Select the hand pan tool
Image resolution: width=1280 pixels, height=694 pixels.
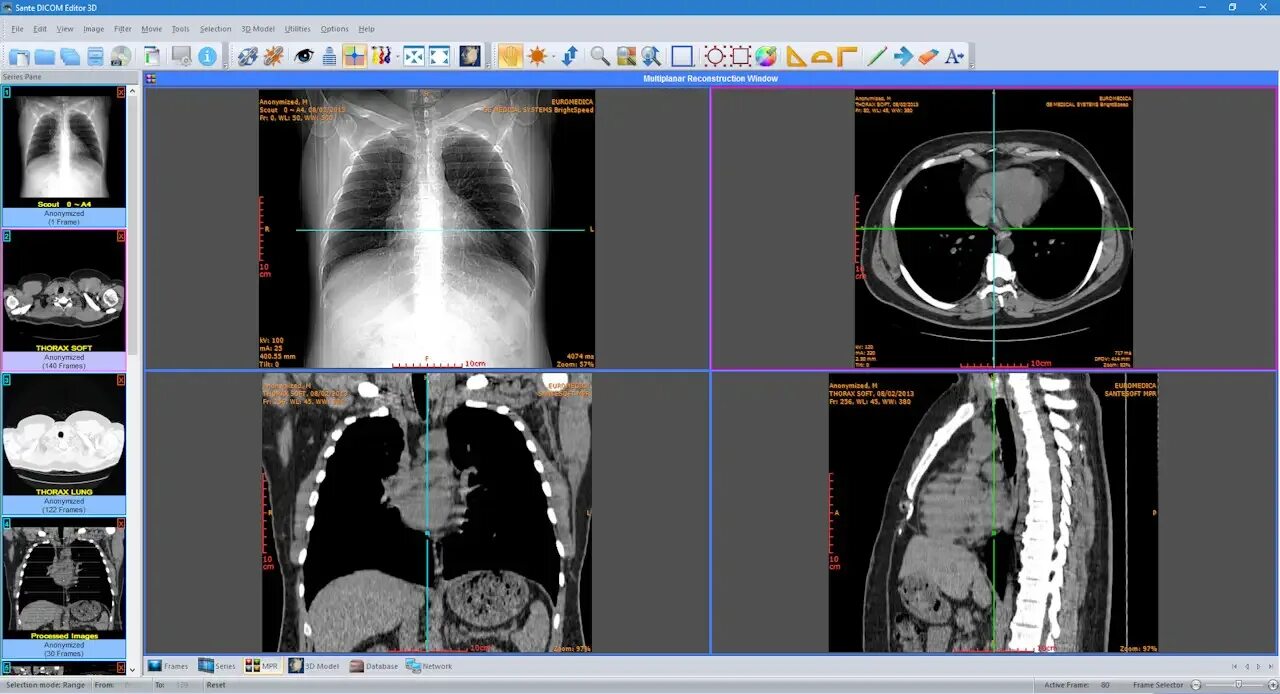tap(510, 56)
